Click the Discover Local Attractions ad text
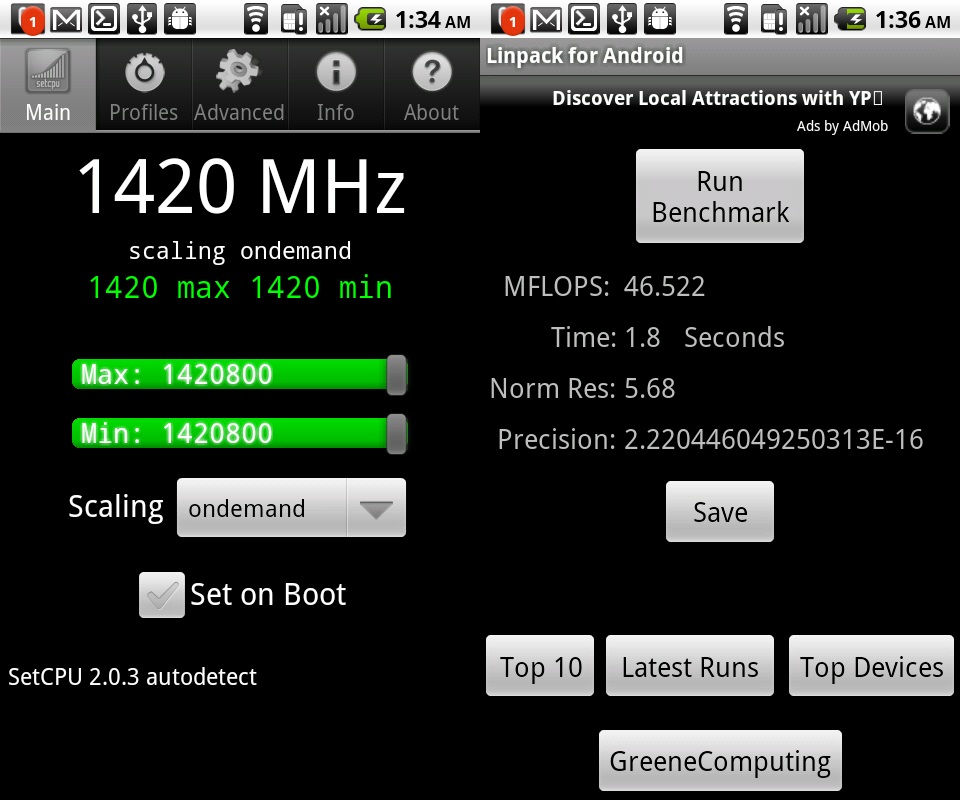Image resolution: width=960 pixels, height=800 pixels. (x=718, y=98)
